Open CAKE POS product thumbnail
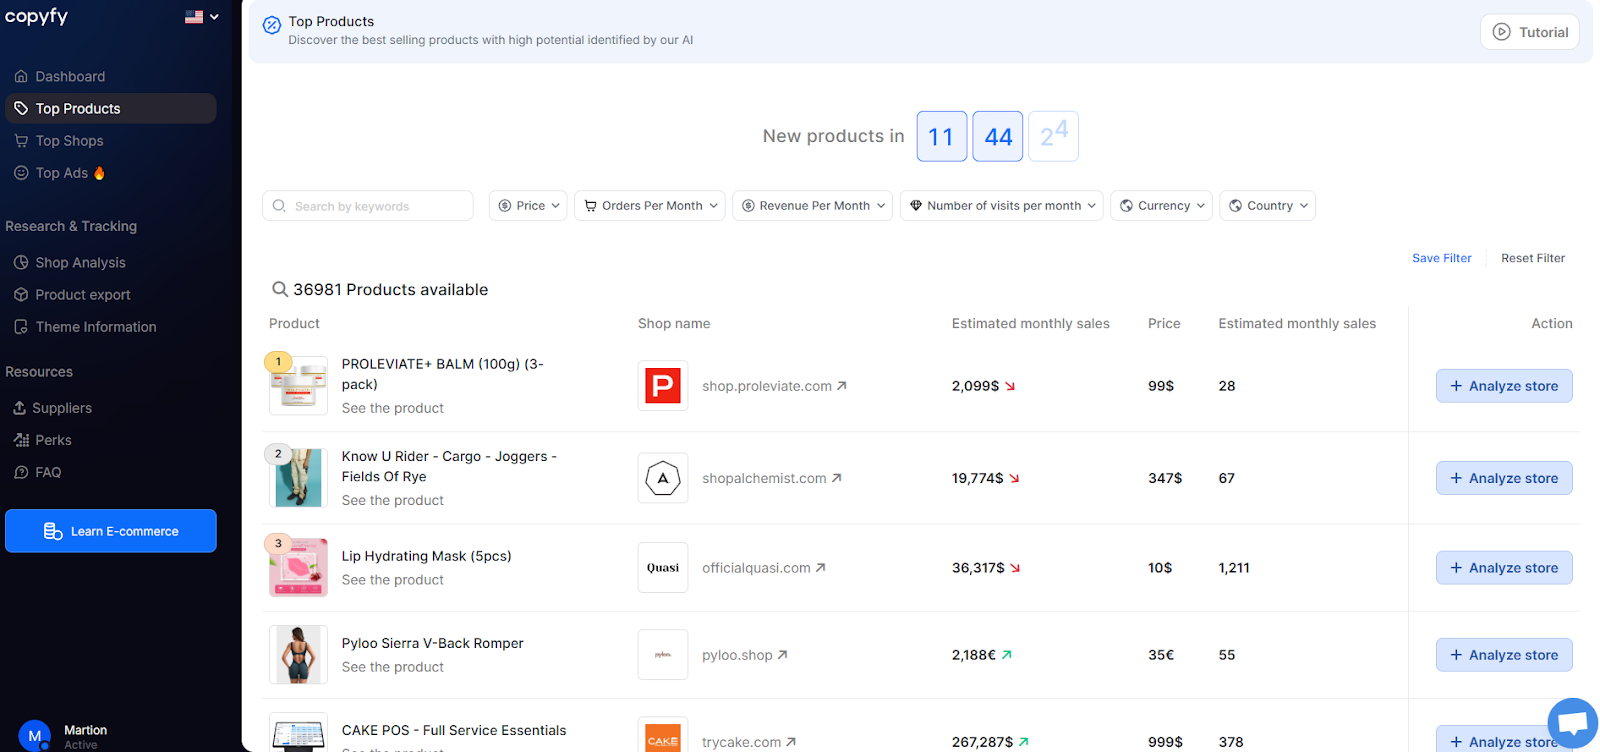 (299, 733)
